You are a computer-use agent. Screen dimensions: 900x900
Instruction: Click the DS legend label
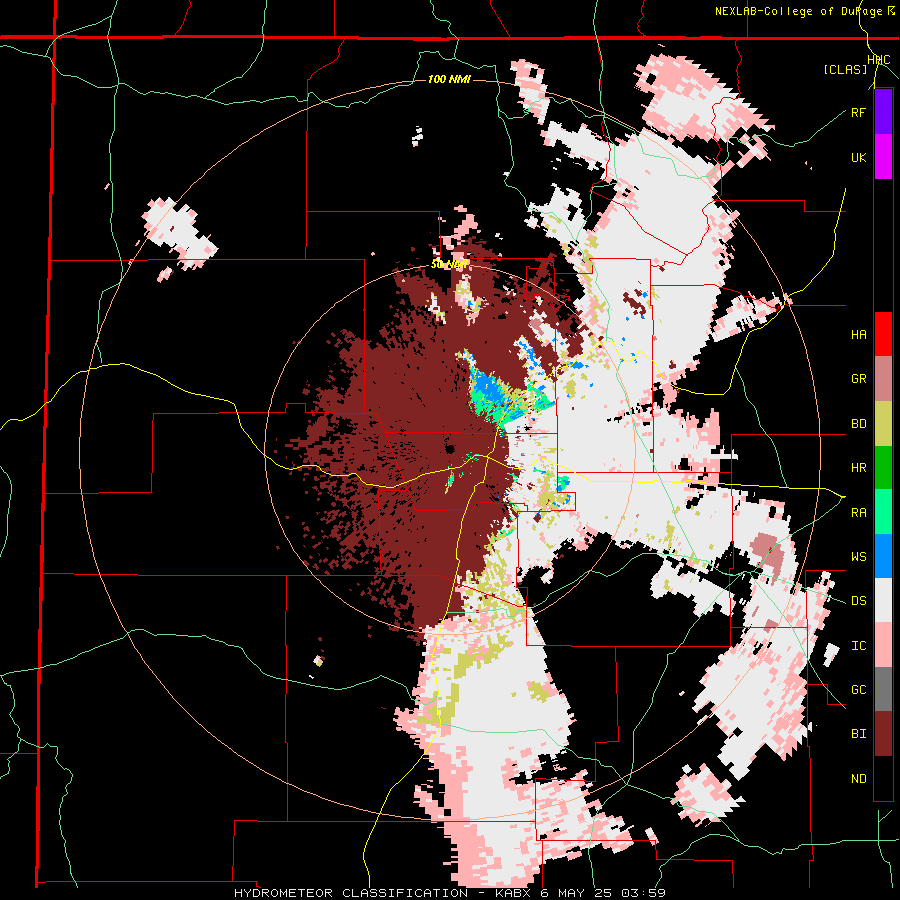coord(858,601)
